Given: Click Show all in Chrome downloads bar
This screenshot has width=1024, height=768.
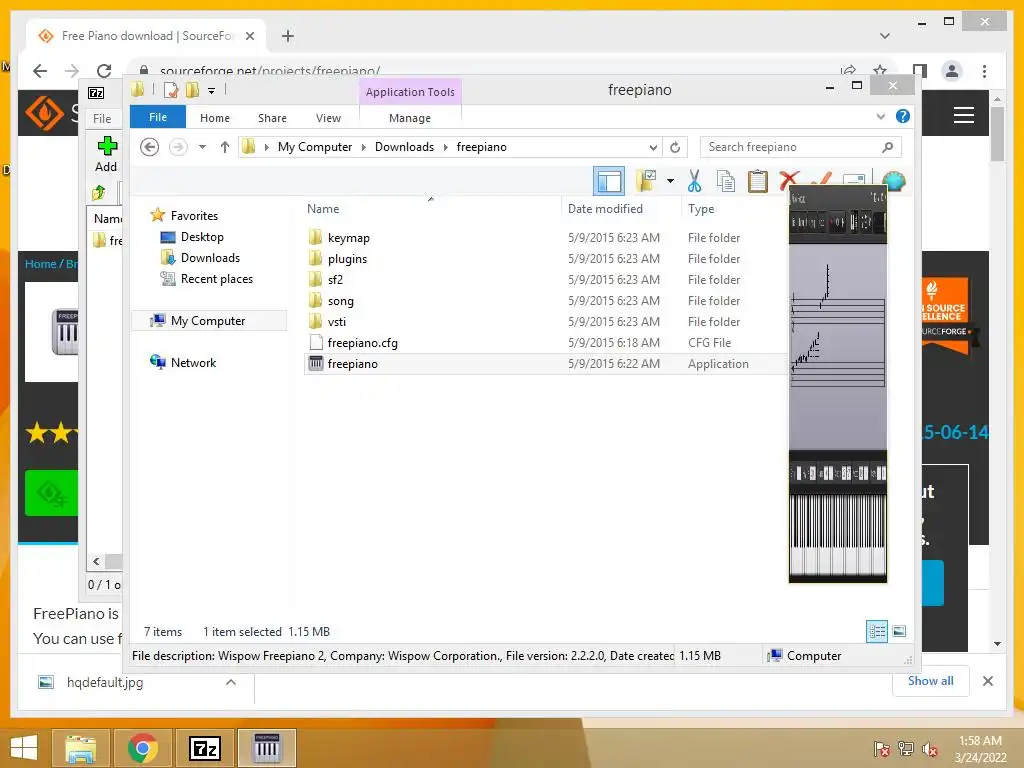Looking at the screenshot, I should 931,680.
